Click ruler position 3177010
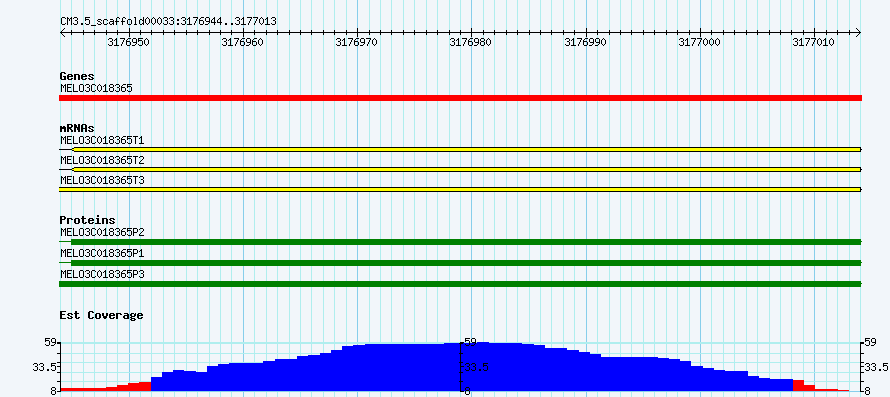The width and height of the screenshot is (890, 397). click(x=813, y=42)
